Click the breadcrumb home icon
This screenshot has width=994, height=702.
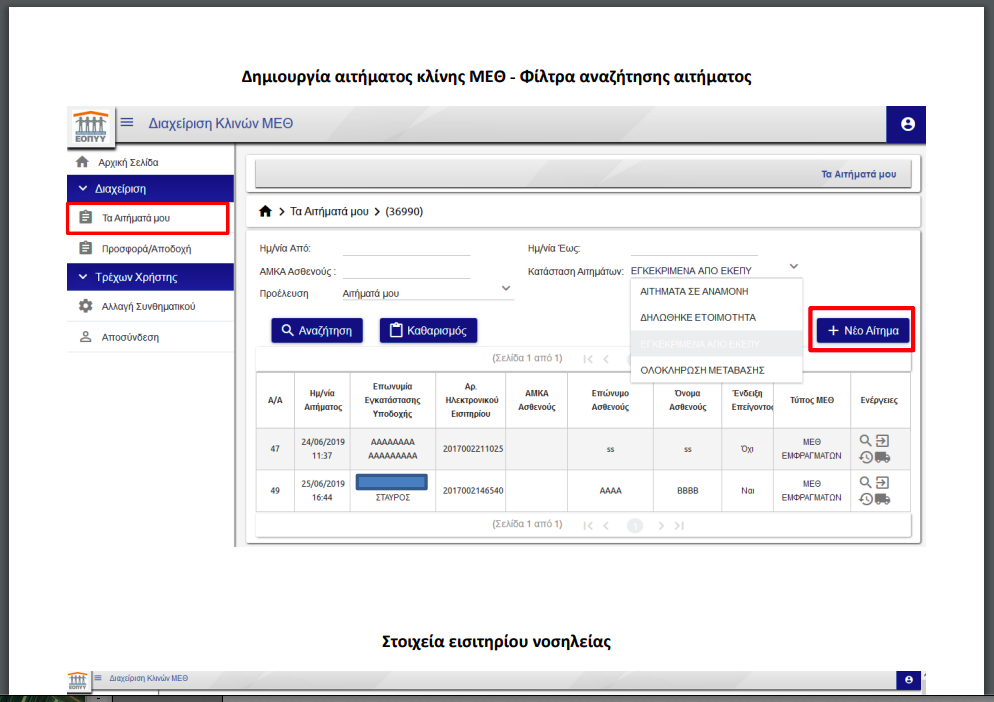click(x=265, y=211)
